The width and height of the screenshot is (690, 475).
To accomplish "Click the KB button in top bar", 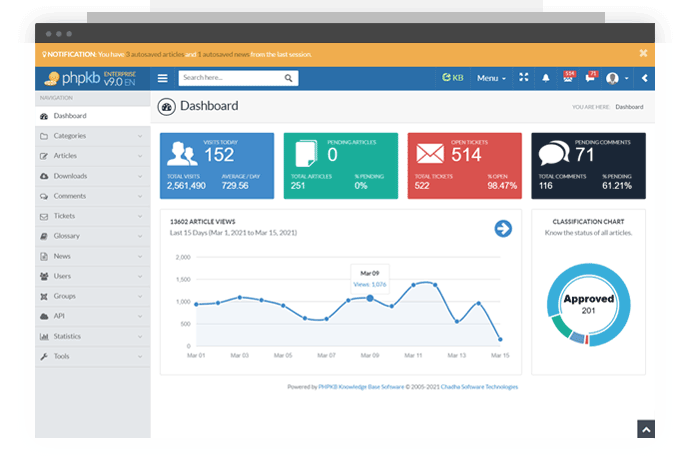I will click(453, 78).
